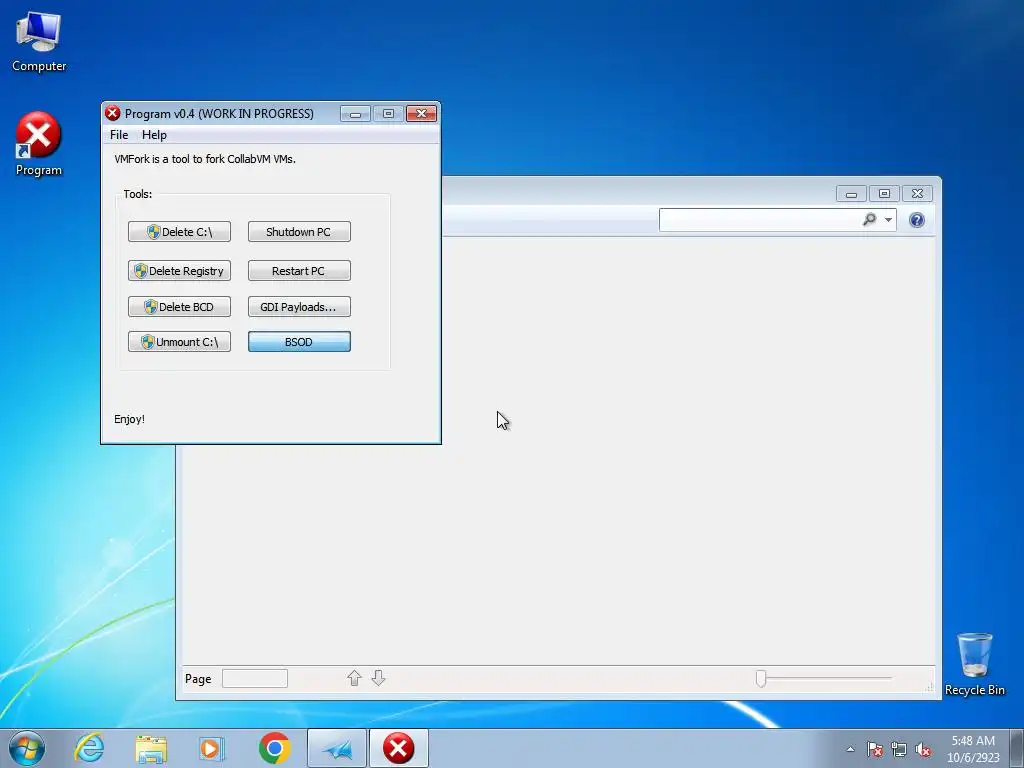Open the Computer desktop icon
1024x768 pixels.
[39, 41]
